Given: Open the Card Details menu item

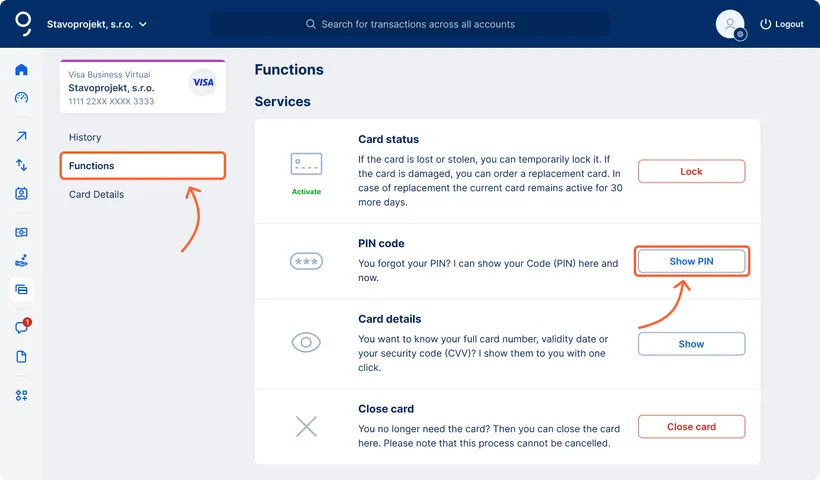Looking at the screenshot, I should tap(96, 194).
